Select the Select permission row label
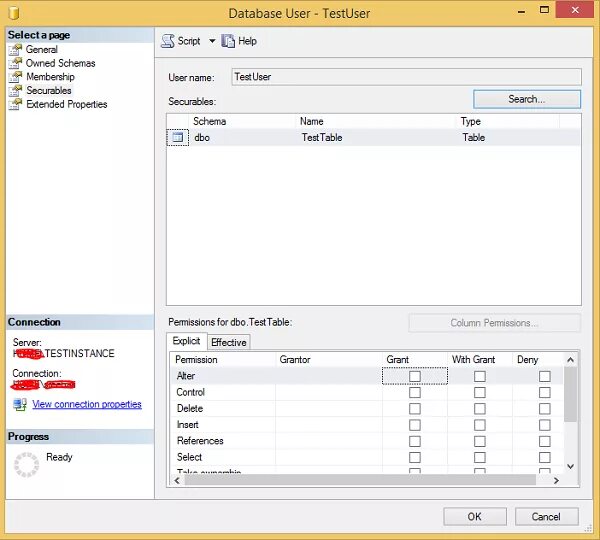This screenshot has height=540, width=600. click(189, 457)
